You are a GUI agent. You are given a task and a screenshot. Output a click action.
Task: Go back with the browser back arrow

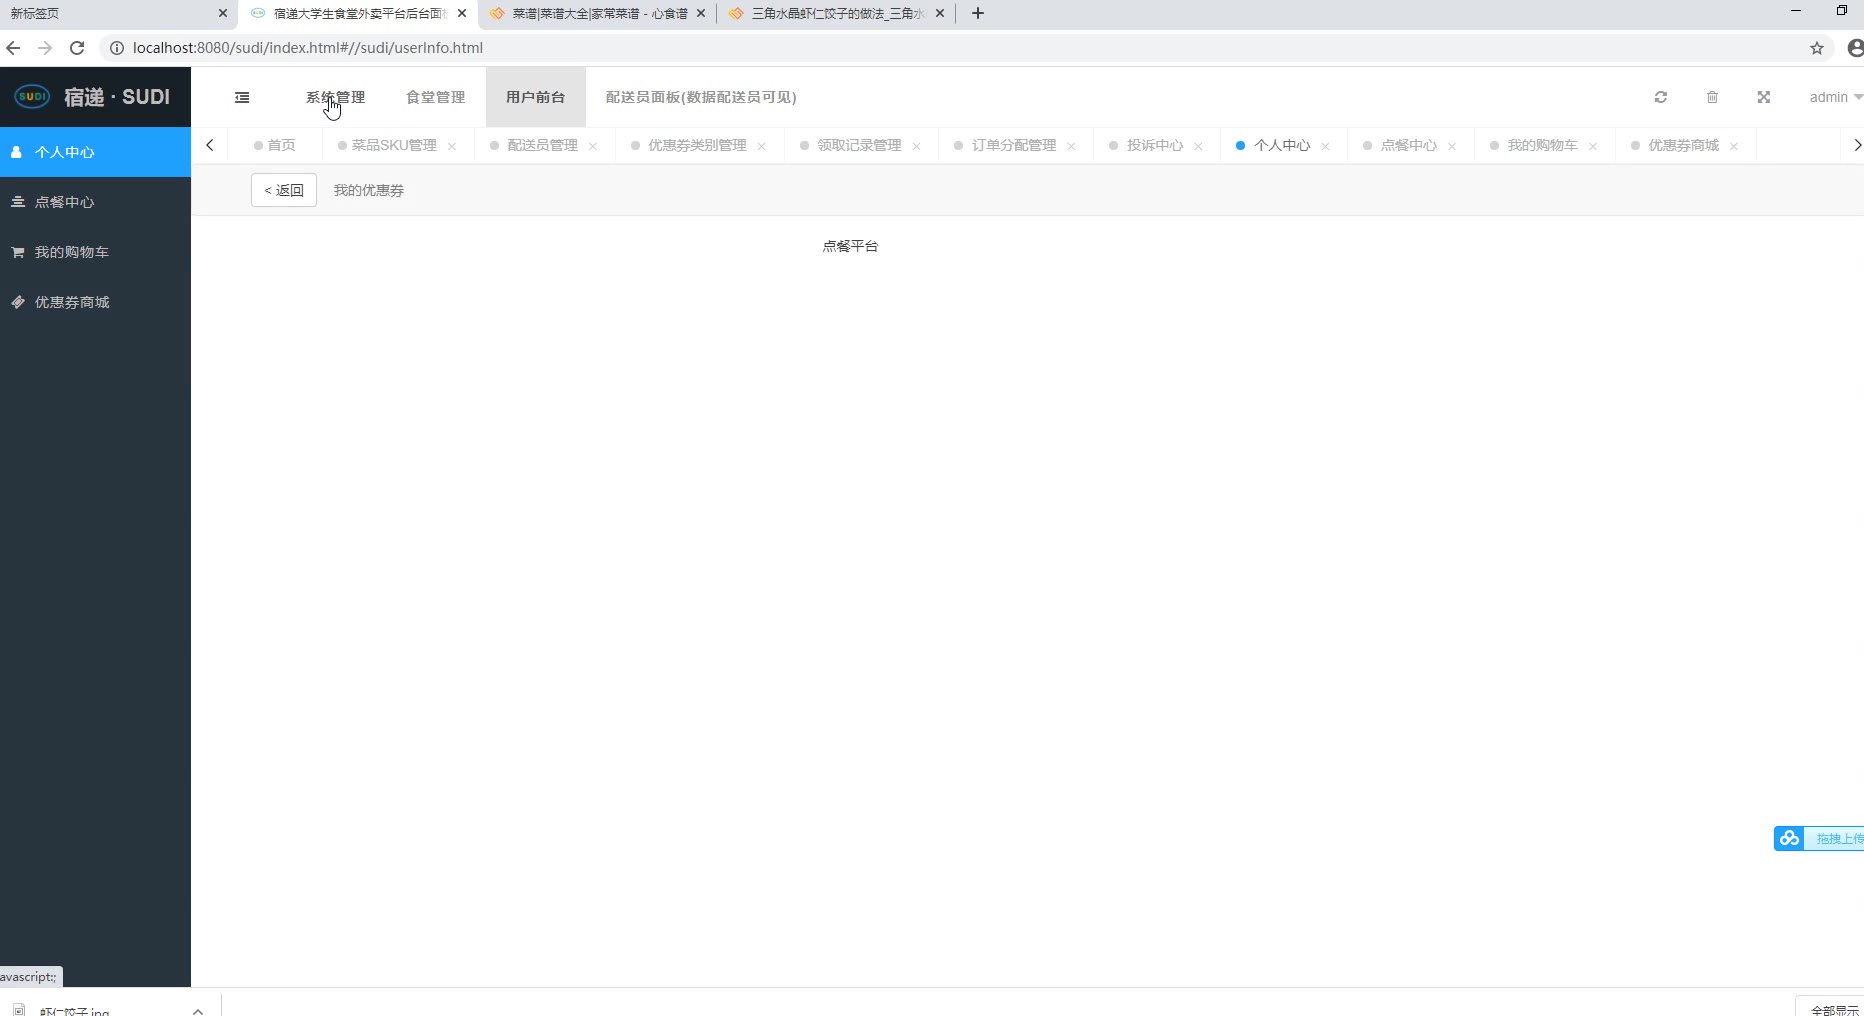[x=13, y=47]
